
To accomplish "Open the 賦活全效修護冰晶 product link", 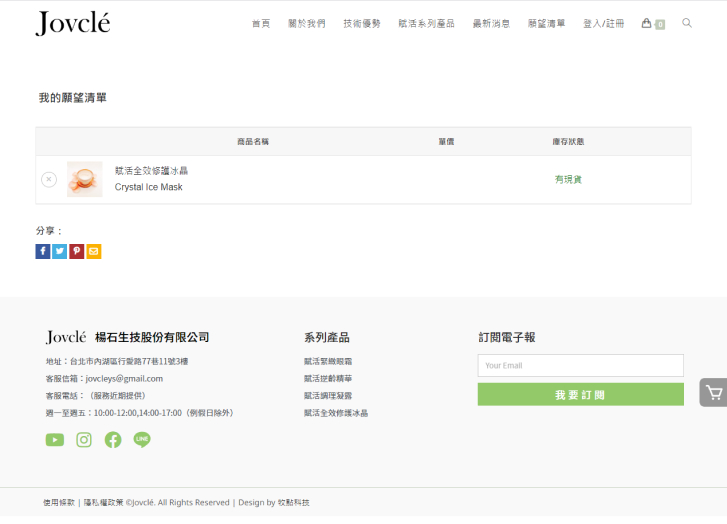I will pos(151,171).
